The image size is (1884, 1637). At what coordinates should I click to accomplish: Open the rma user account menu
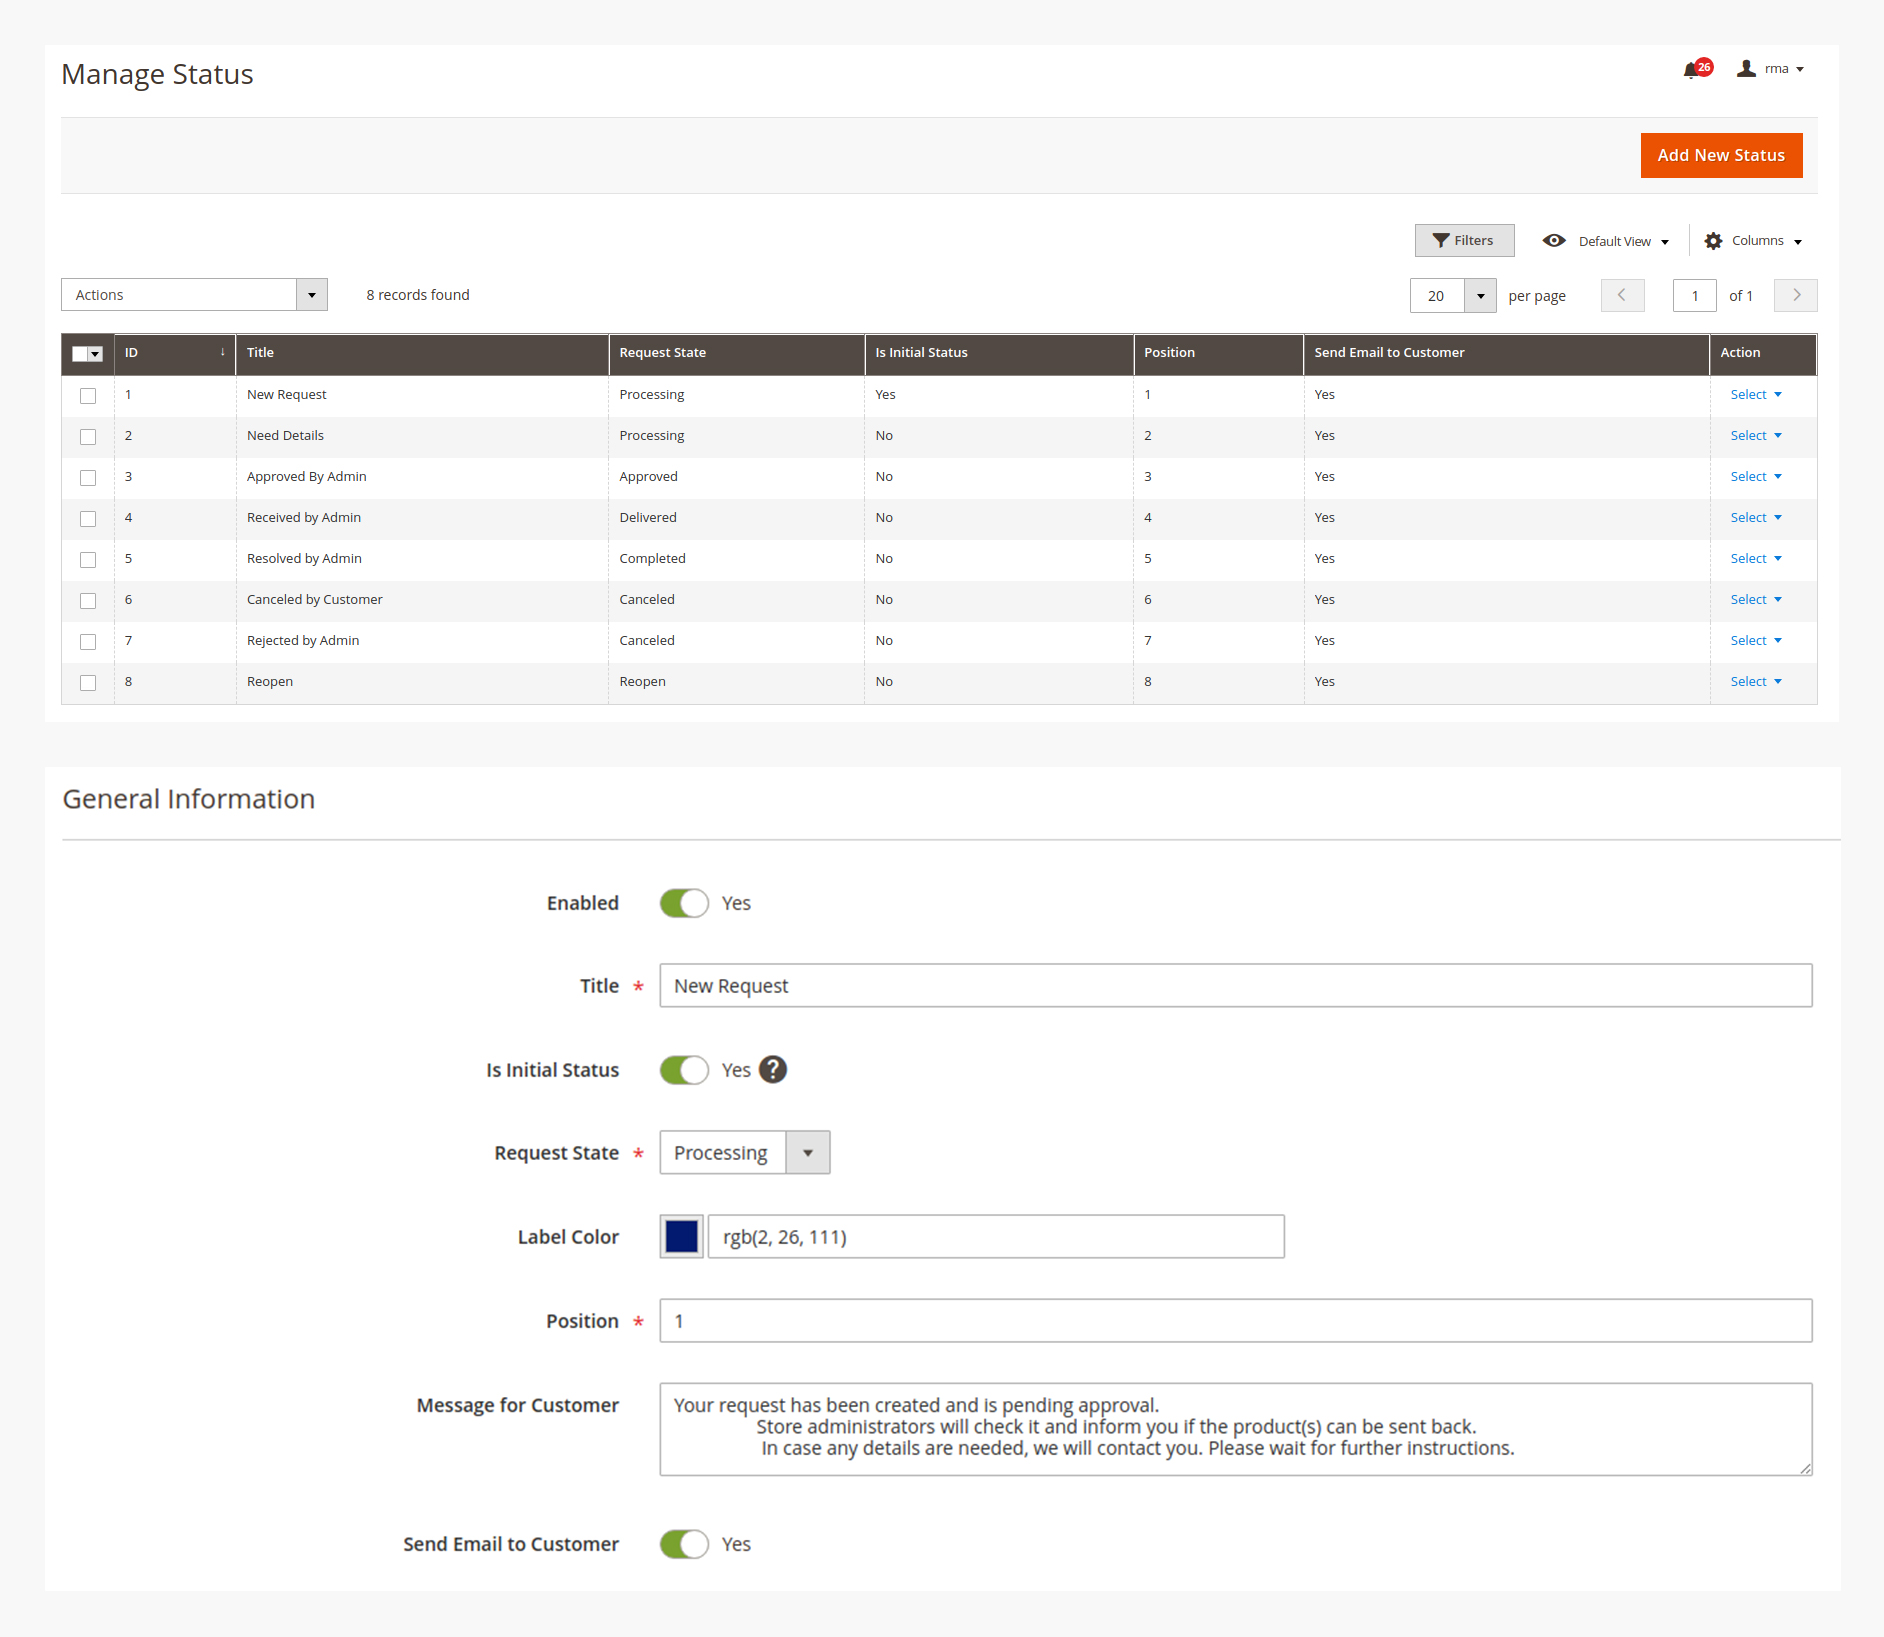point(1771,69)
